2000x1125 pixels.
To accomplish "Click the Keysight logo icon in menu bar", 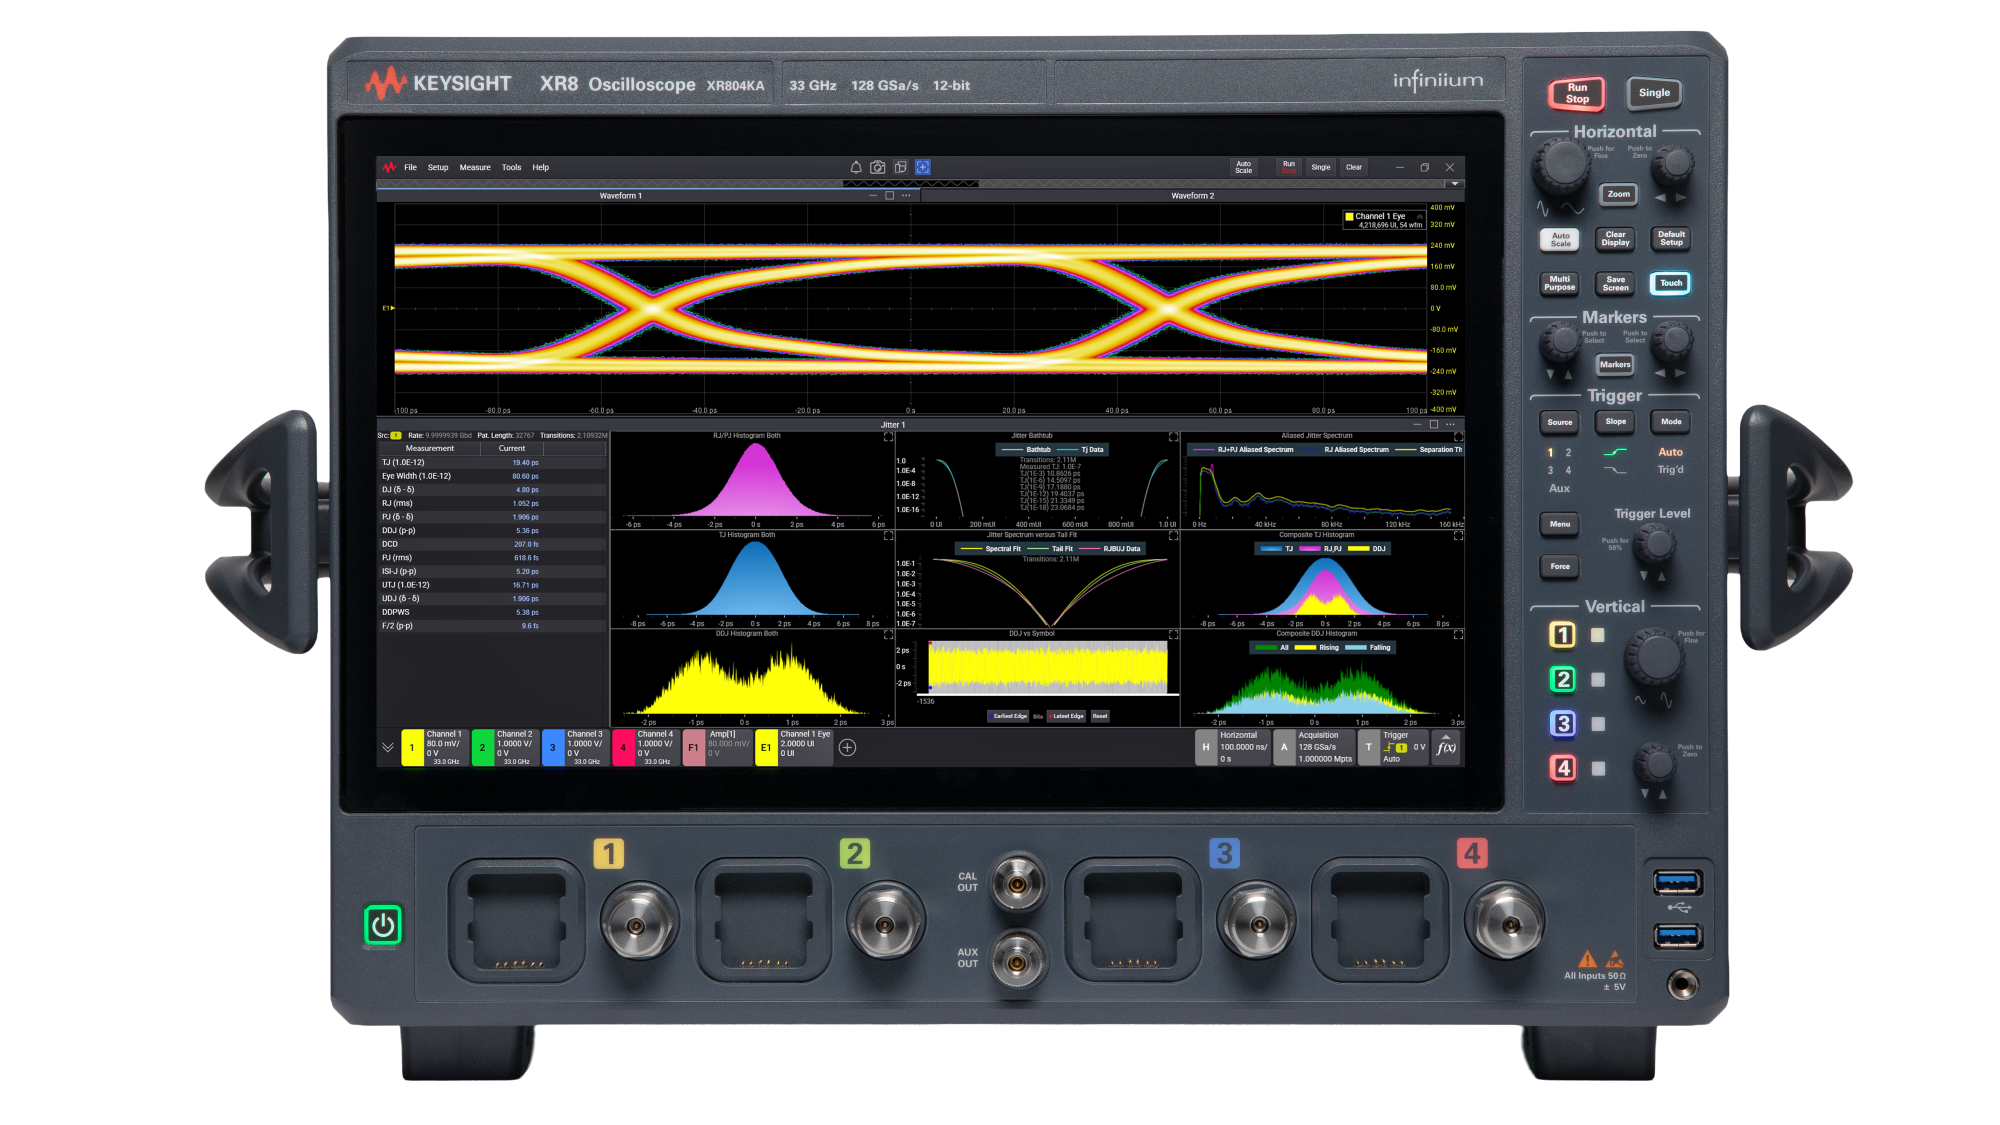I will (x=389, y=167).
